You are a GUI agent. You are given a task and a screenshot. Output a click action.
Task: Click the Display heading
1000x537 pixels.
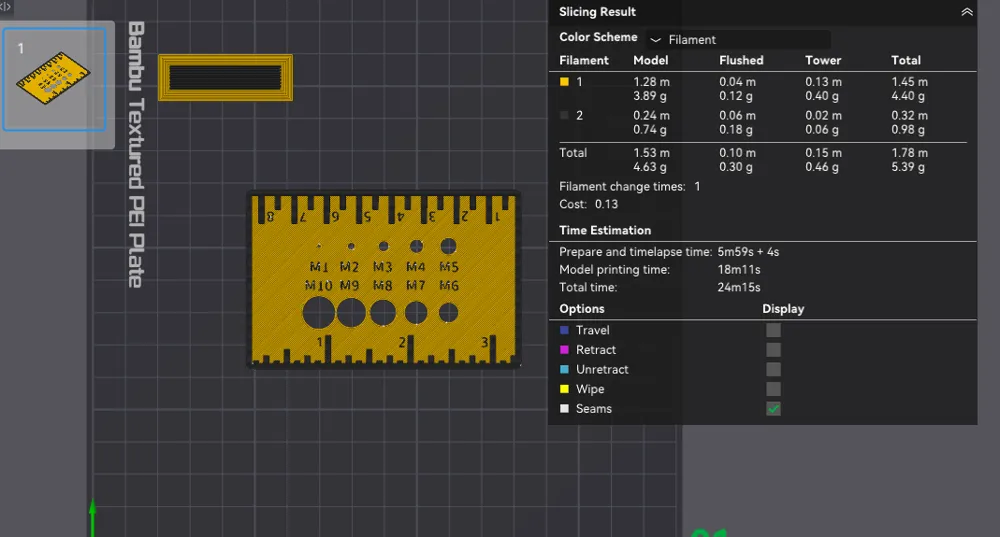point(783,309)
